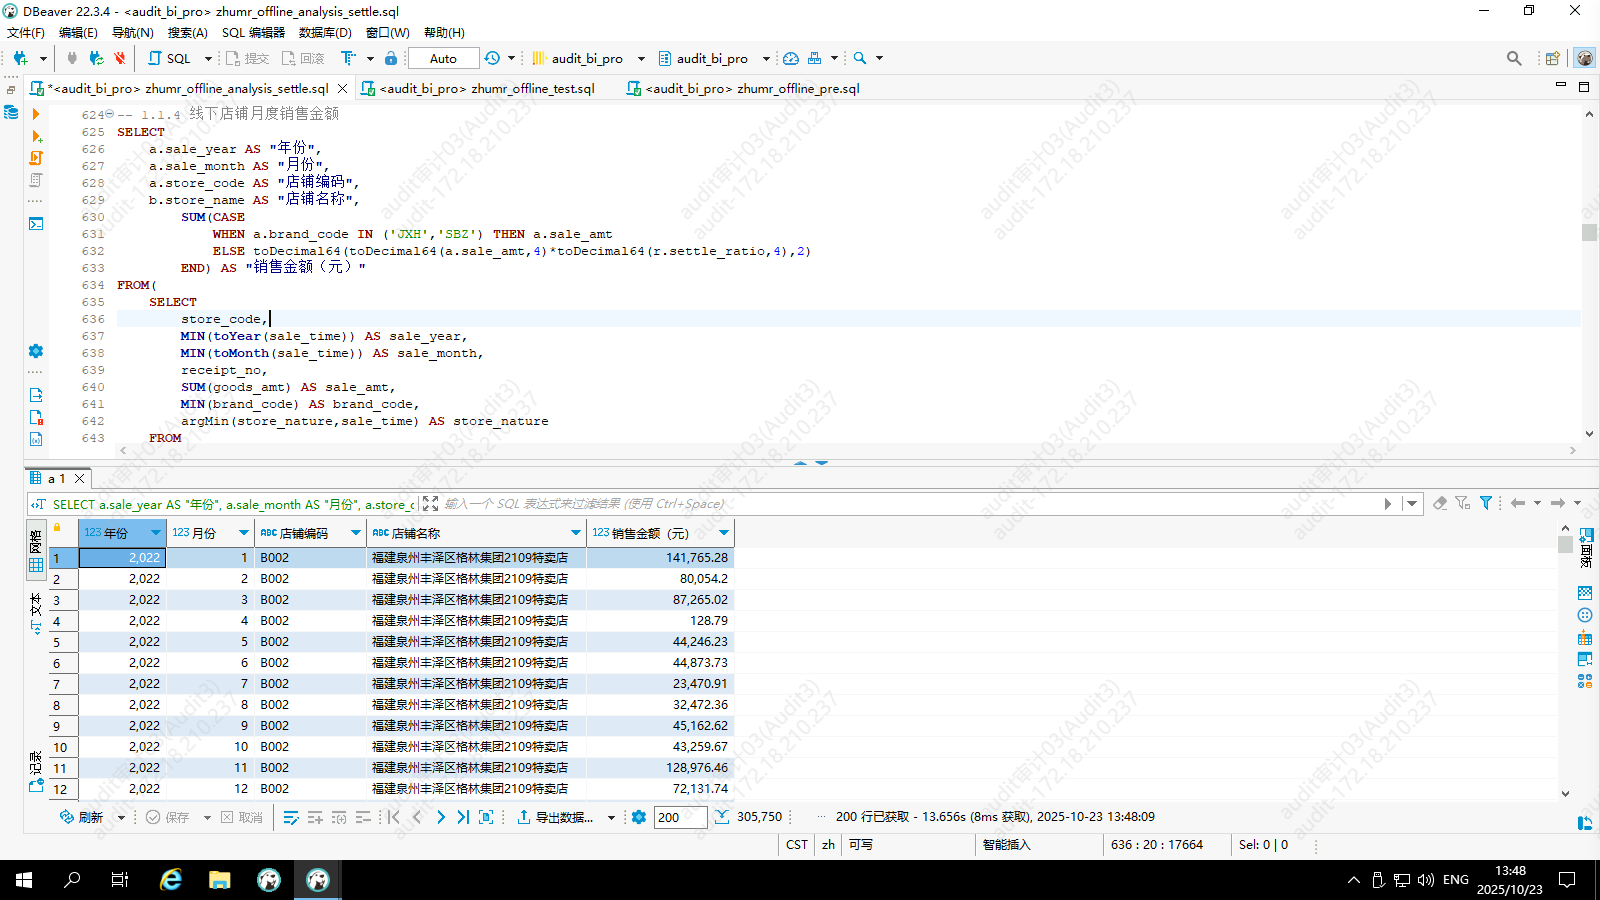Open the 销售金额 column dropdown arrow
Image resolution: width=1600 pixels, height=900 pixels.
[x=724, y=533]
